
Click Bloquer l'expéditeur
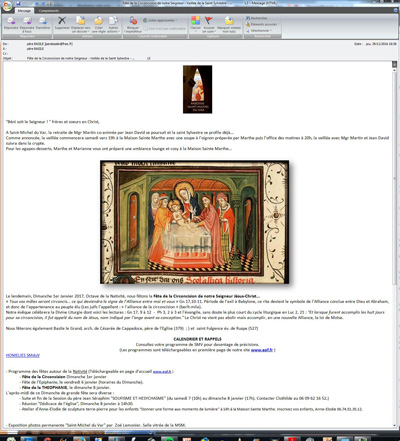click(133, 24)
